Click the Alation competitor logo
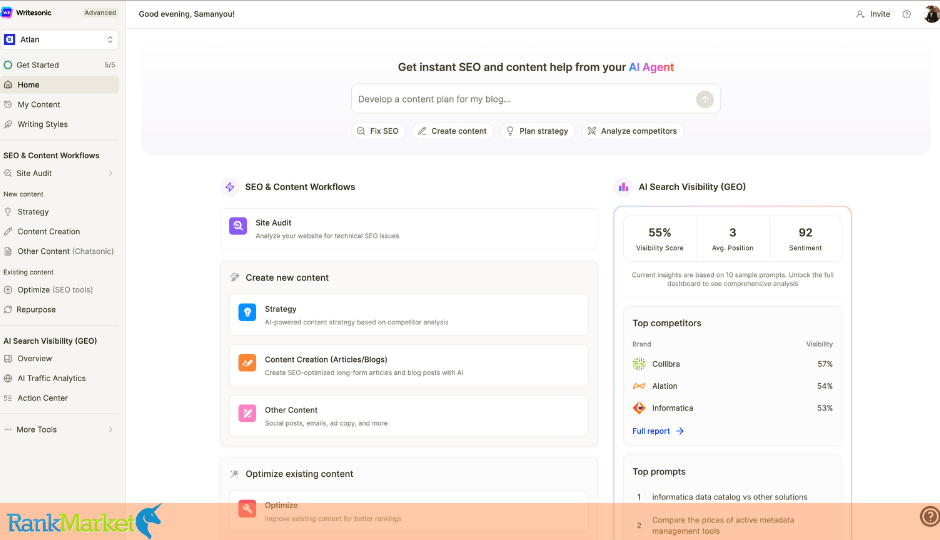This screenshot has height=540, width=940. [x=639, y=386]
